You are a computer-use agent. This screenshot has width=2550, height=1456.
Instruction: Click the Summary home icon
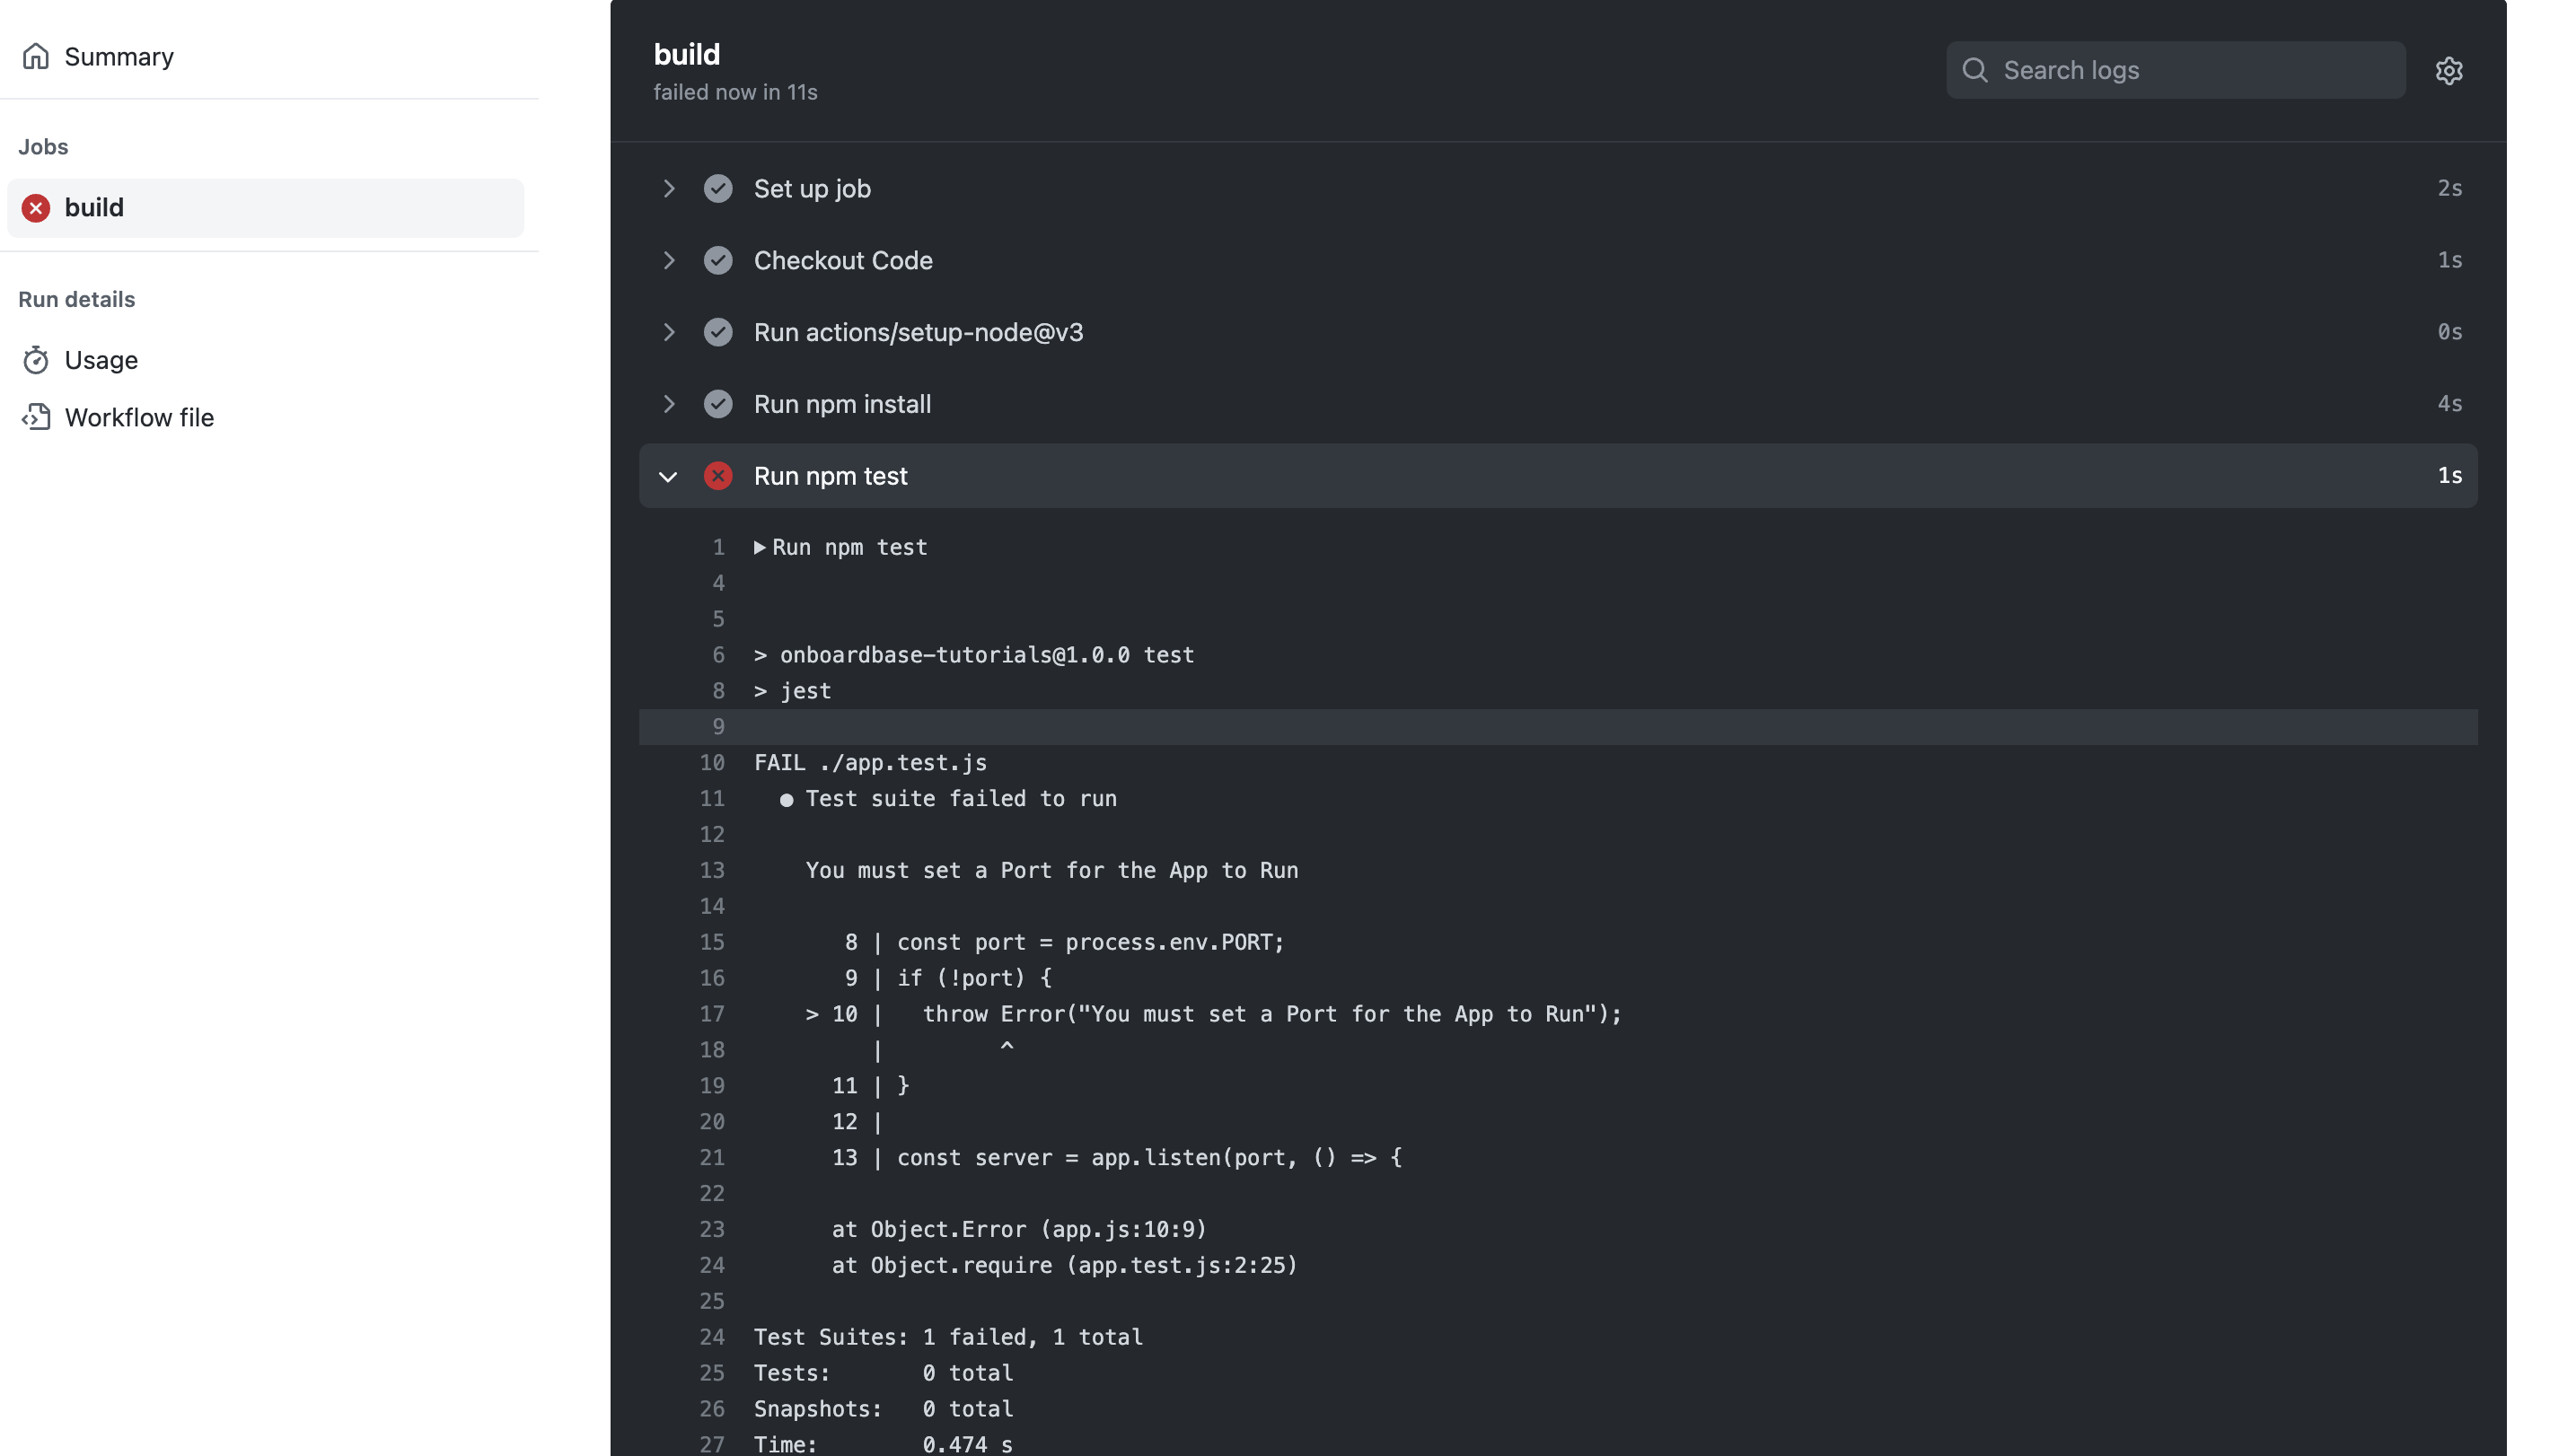[36, 57]
